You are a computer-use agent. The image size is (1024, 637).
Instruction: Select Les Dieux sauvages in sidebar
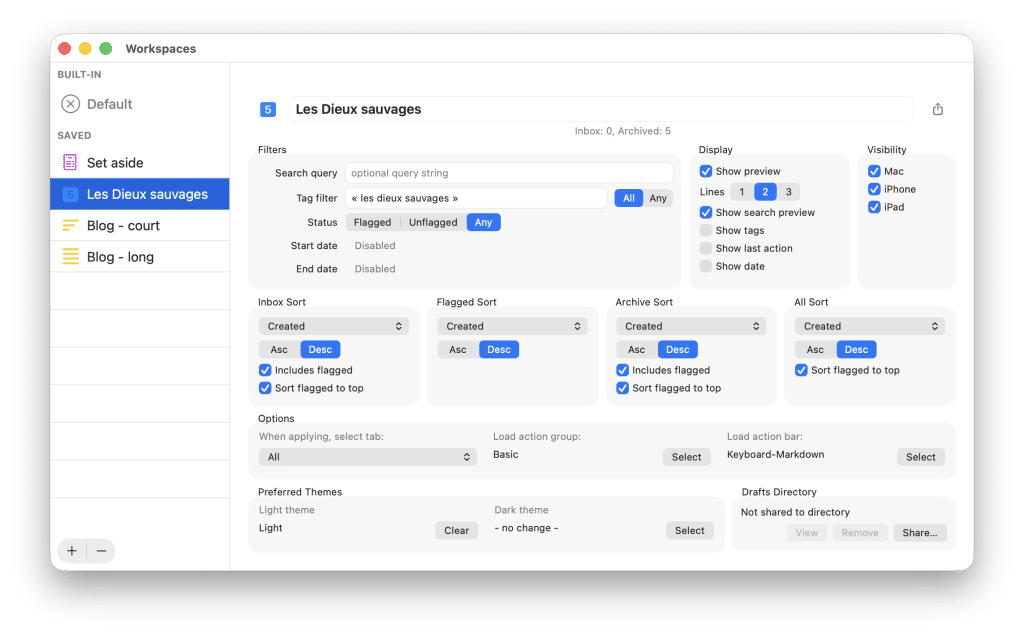(x=140, y=194)
